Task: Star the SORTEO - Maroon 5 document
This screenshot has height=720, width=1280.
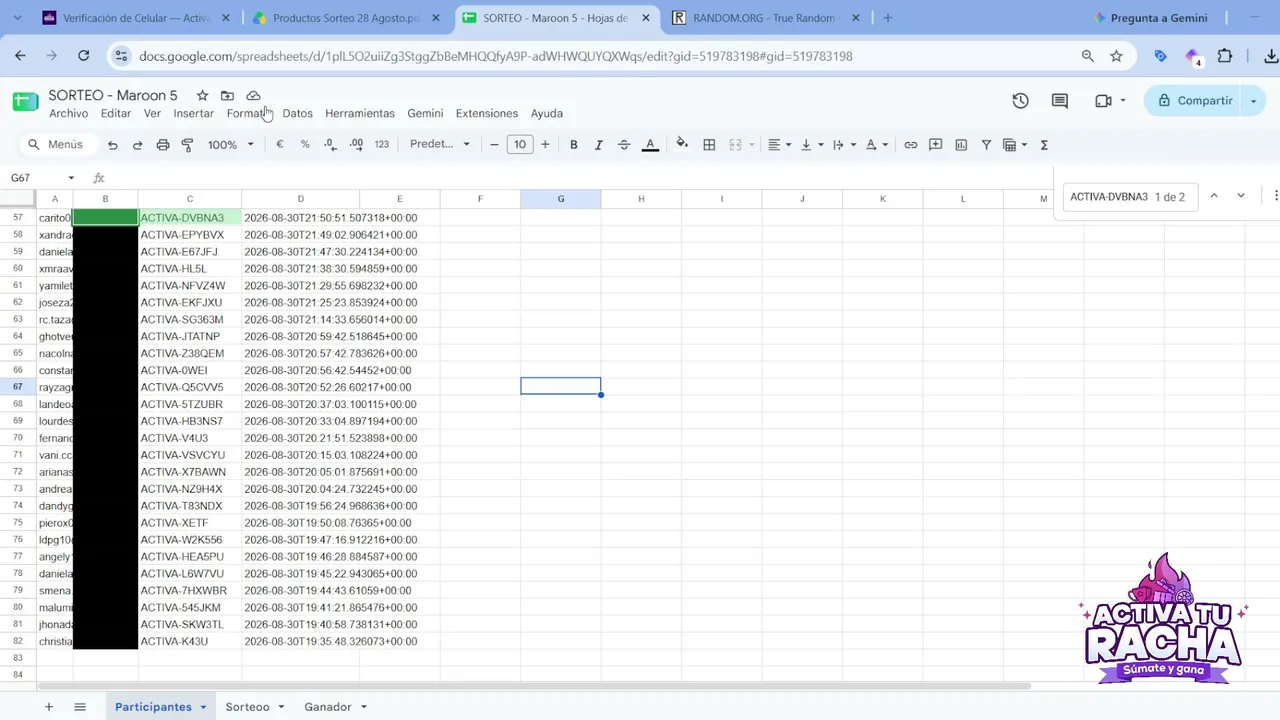Action: click(202, 96)
